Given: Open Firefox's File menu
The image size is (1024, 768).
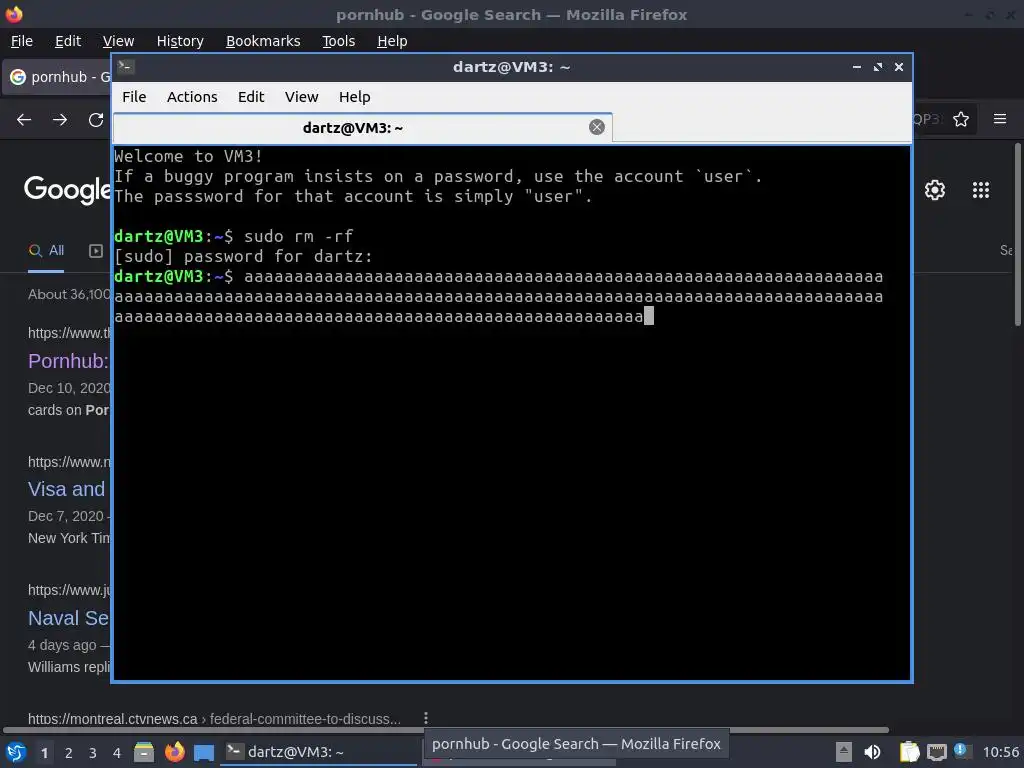Looking at the screenshot, I should pyautogui.click(x=22, y=41).
